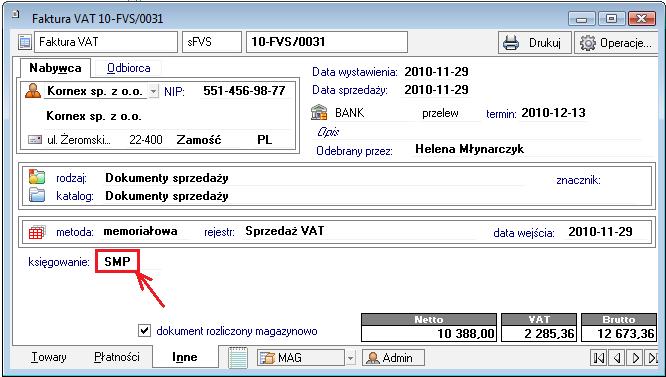Click the rodzaj folder icon
Image resolution: width=666 pixels, height=377 pixels.
(37, 177)
